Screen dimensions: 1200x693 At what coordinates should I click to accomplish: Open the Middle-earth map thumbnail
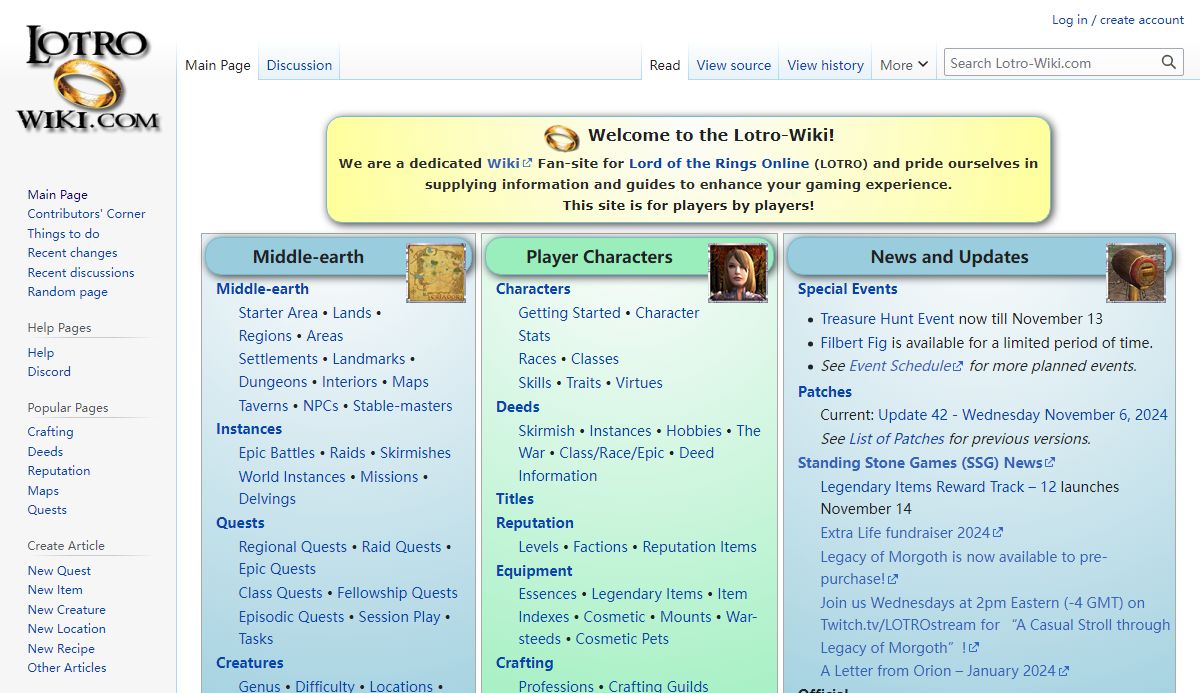click(x=437, y=272)
